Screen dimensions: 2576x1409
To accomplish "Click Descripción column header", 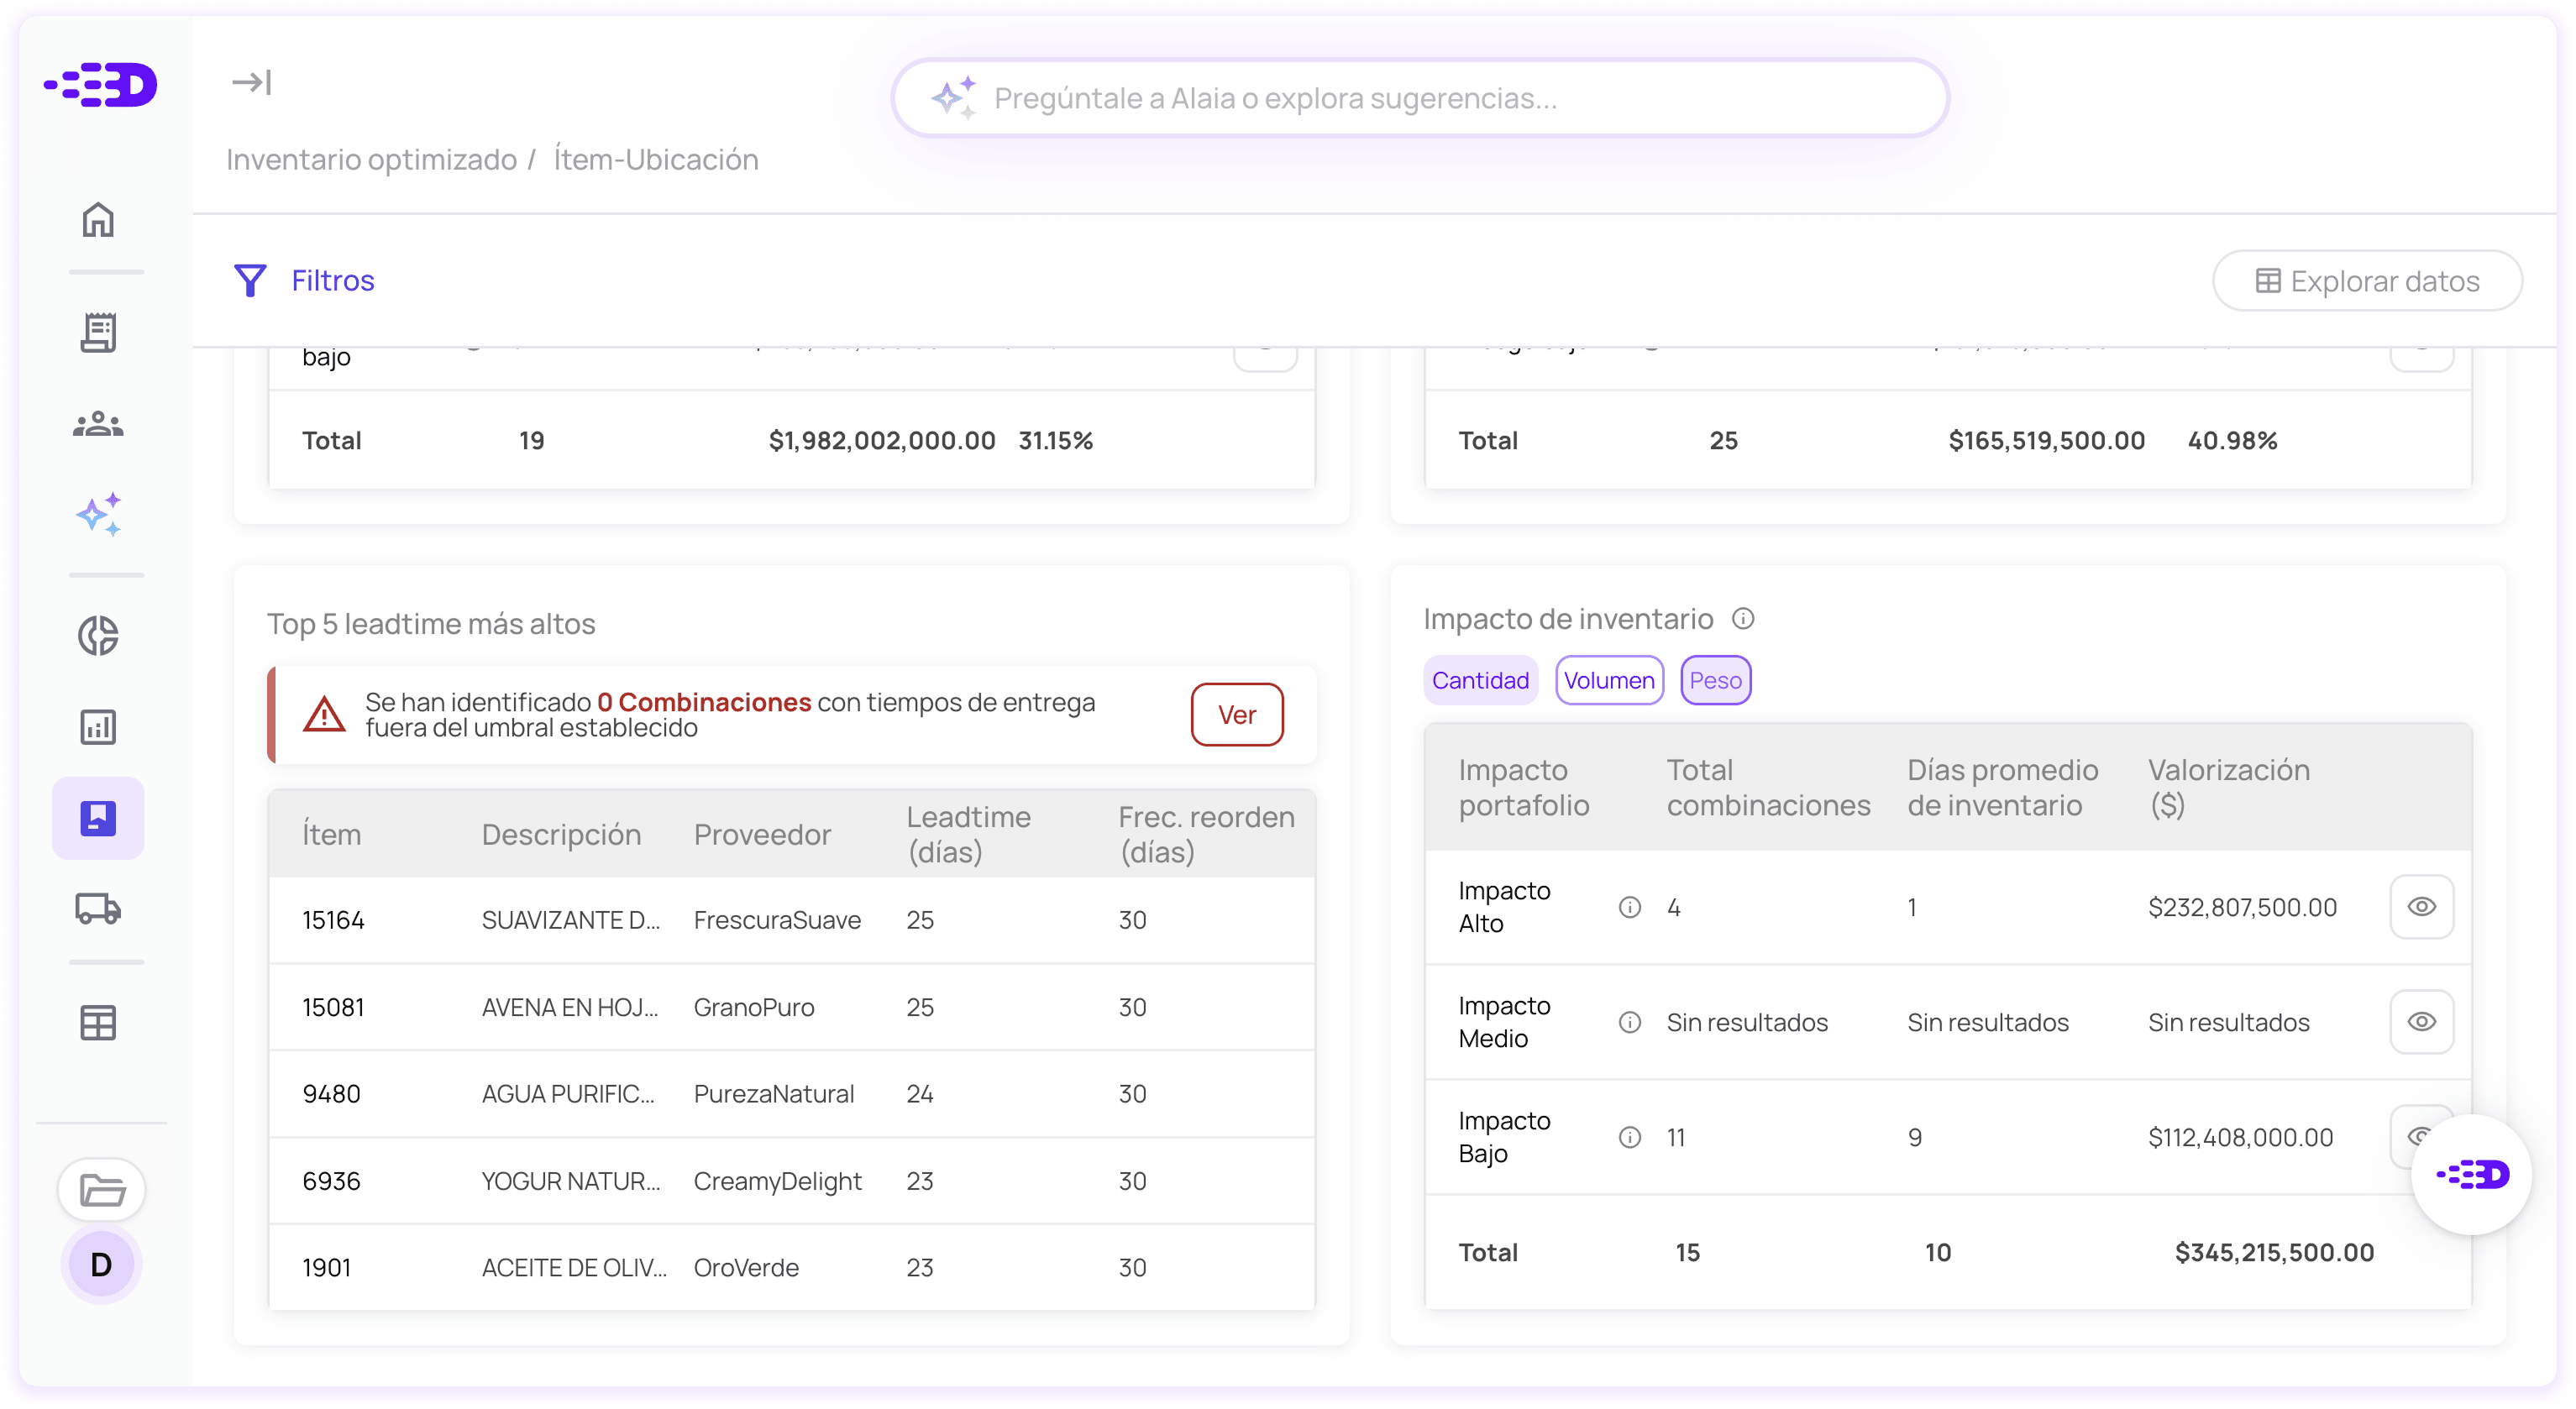I will pos(561,835).
